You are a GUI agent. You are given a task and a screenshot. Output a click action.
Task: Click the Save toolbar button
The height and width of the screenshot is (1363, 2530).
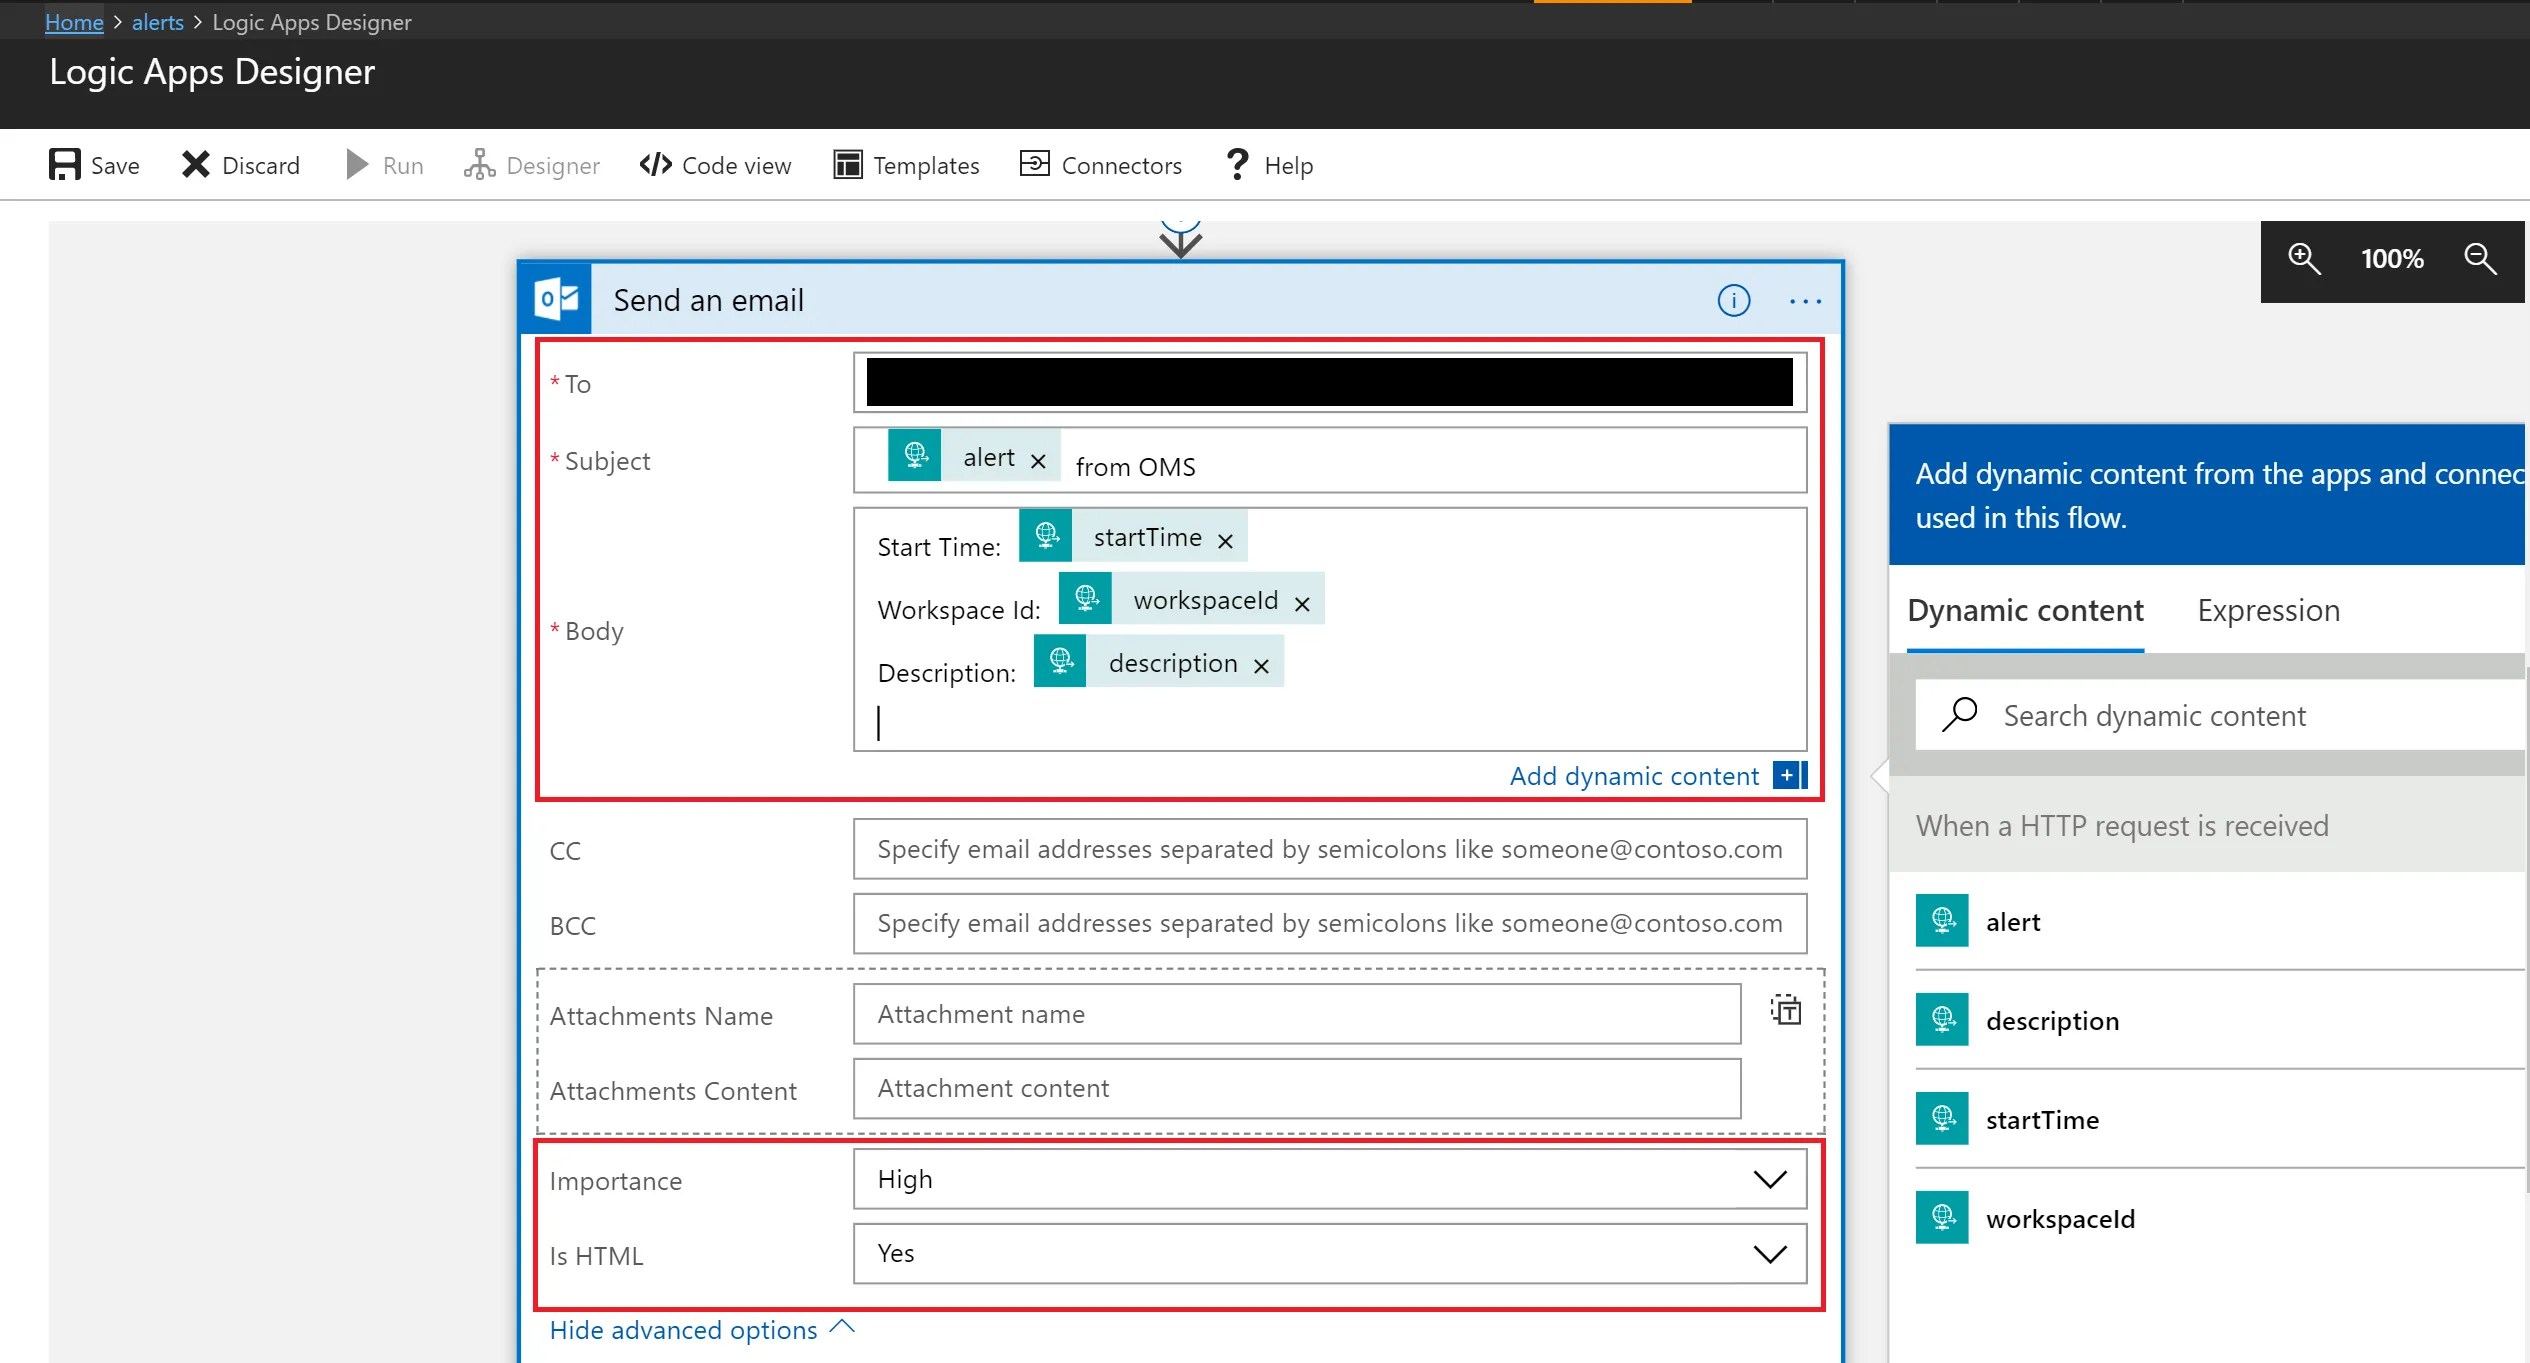click(94, 165)
